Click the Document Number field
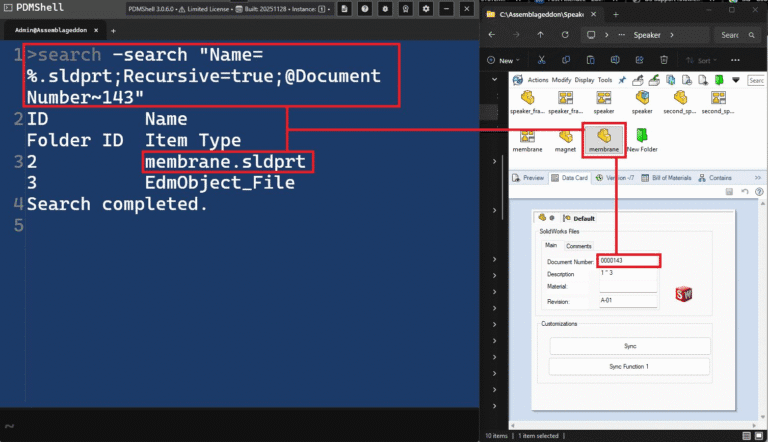Image resolution: width=768 pixels, height=442 pixels. [628, 261]
